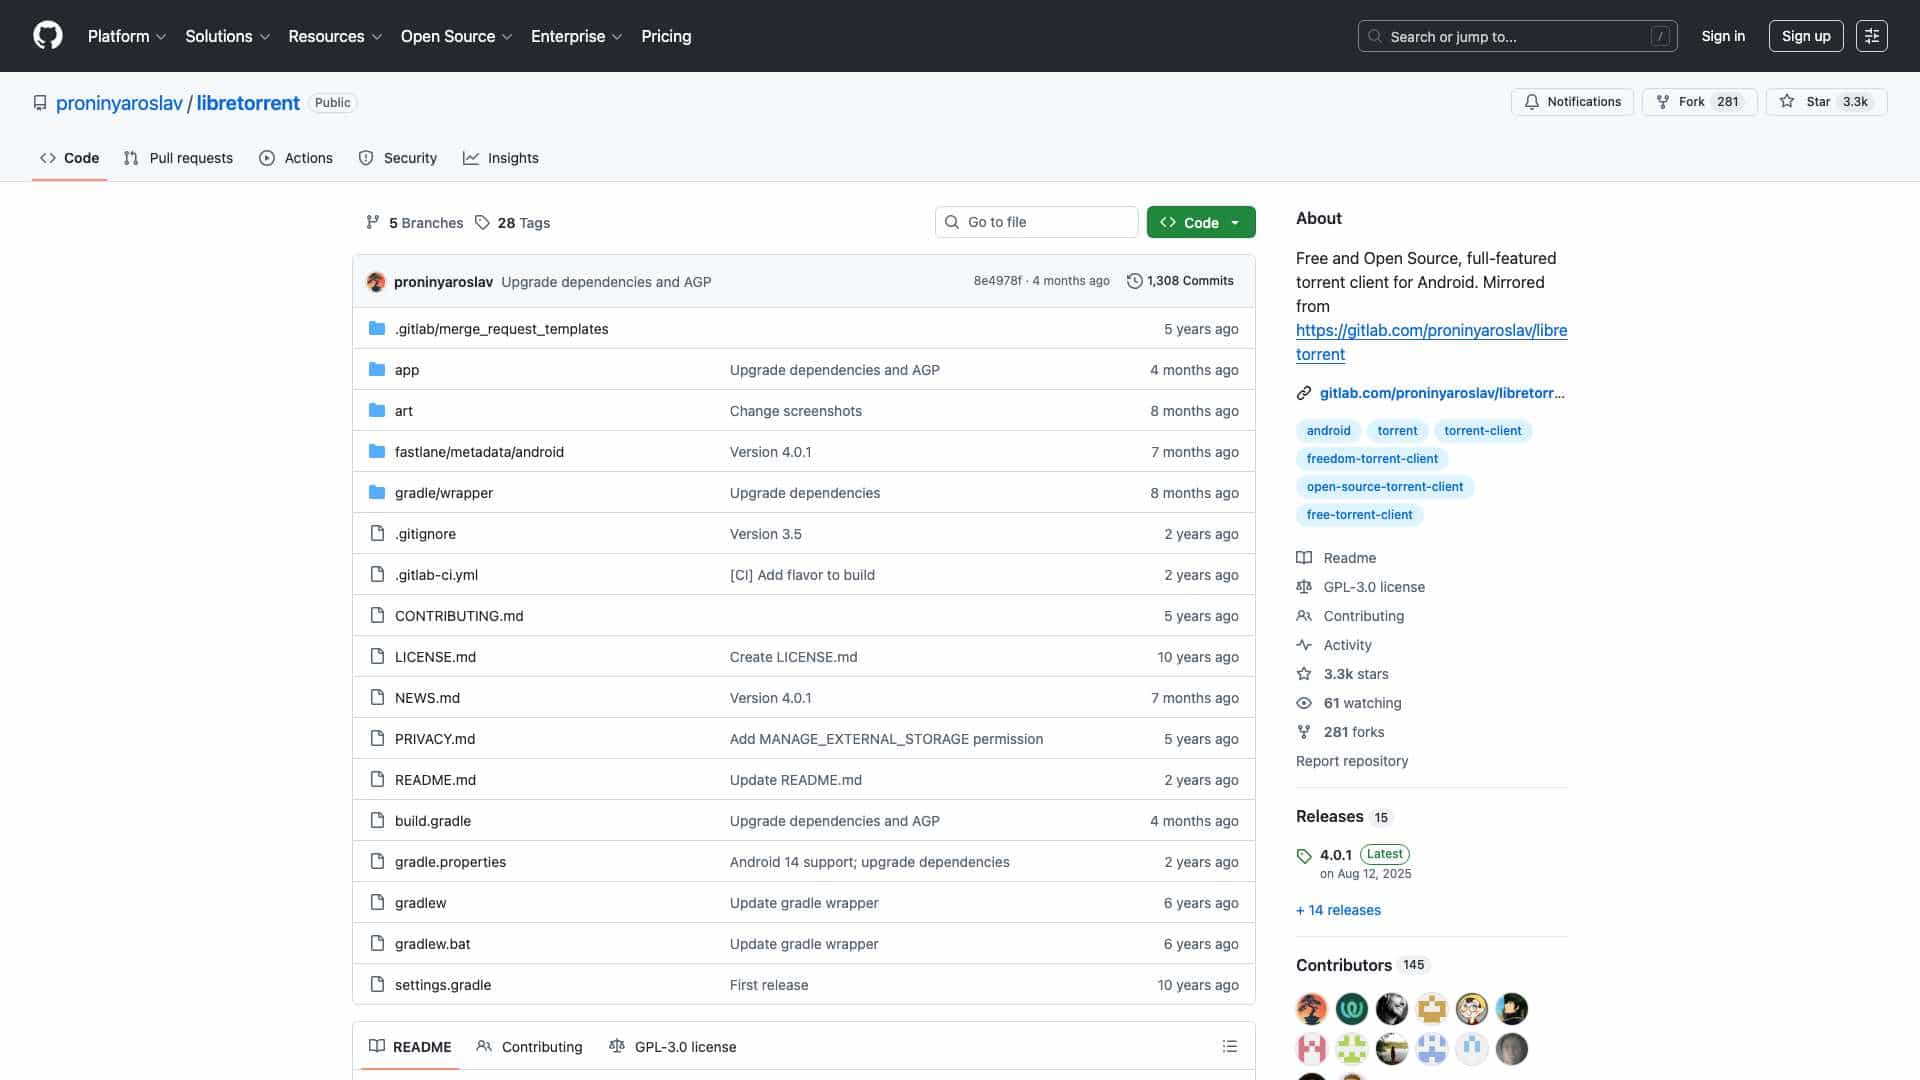
Task: Open proninyaroslav's avatar in the latest commit row
Action: [x=376, y=282]
